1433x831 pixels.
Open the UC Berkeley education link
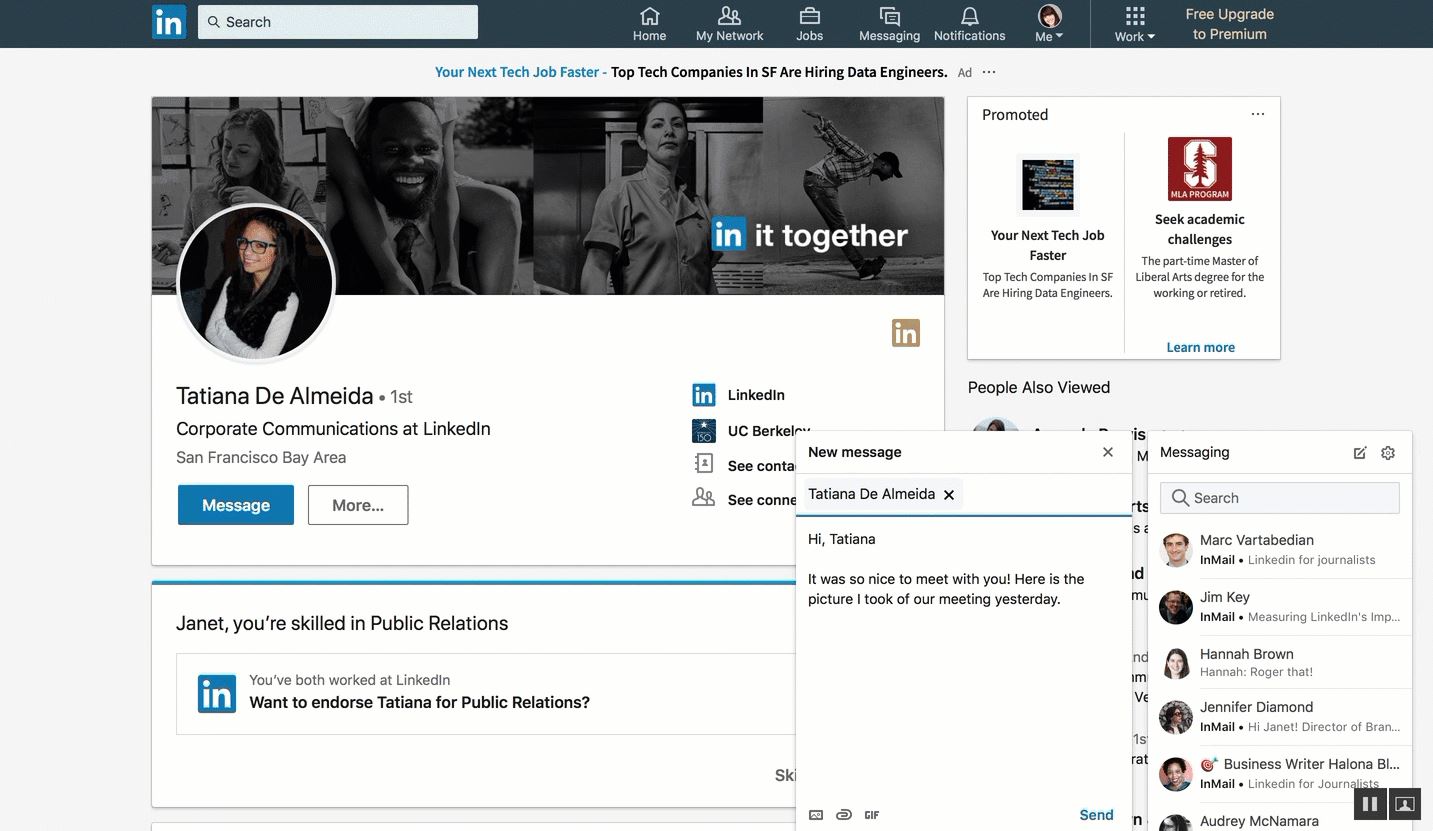[768, 431]
